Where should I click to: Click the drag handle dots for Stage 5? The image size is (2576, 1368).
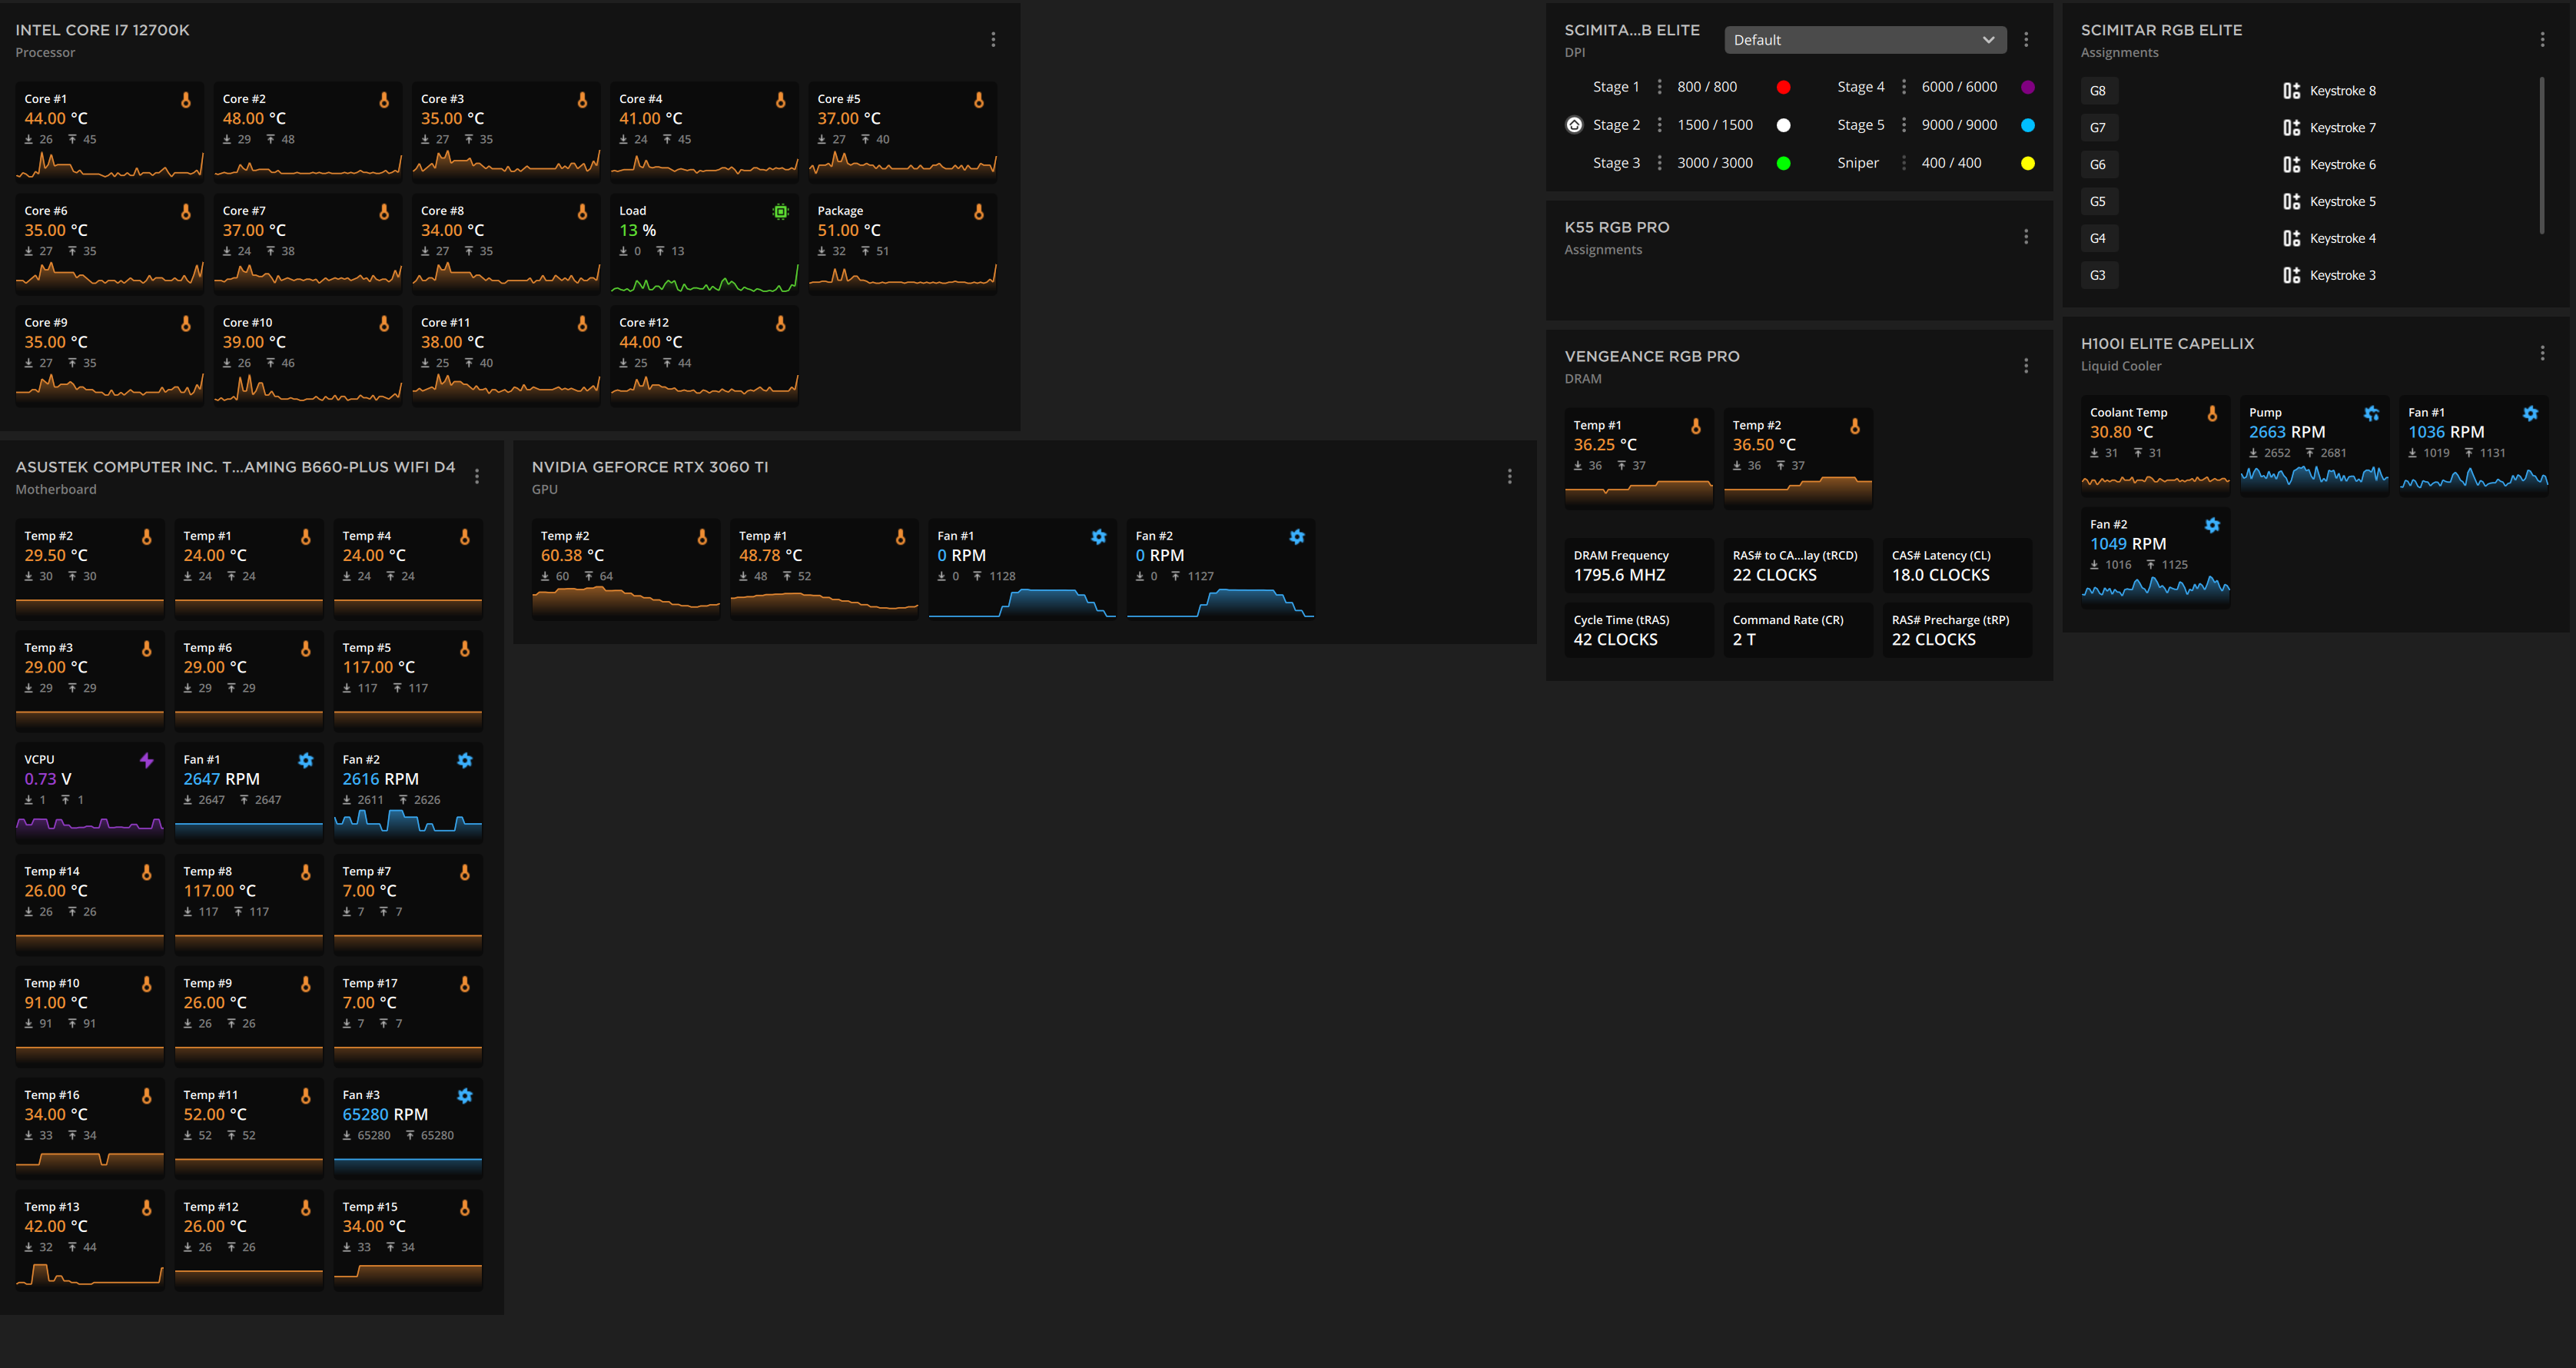point(1903,125)
